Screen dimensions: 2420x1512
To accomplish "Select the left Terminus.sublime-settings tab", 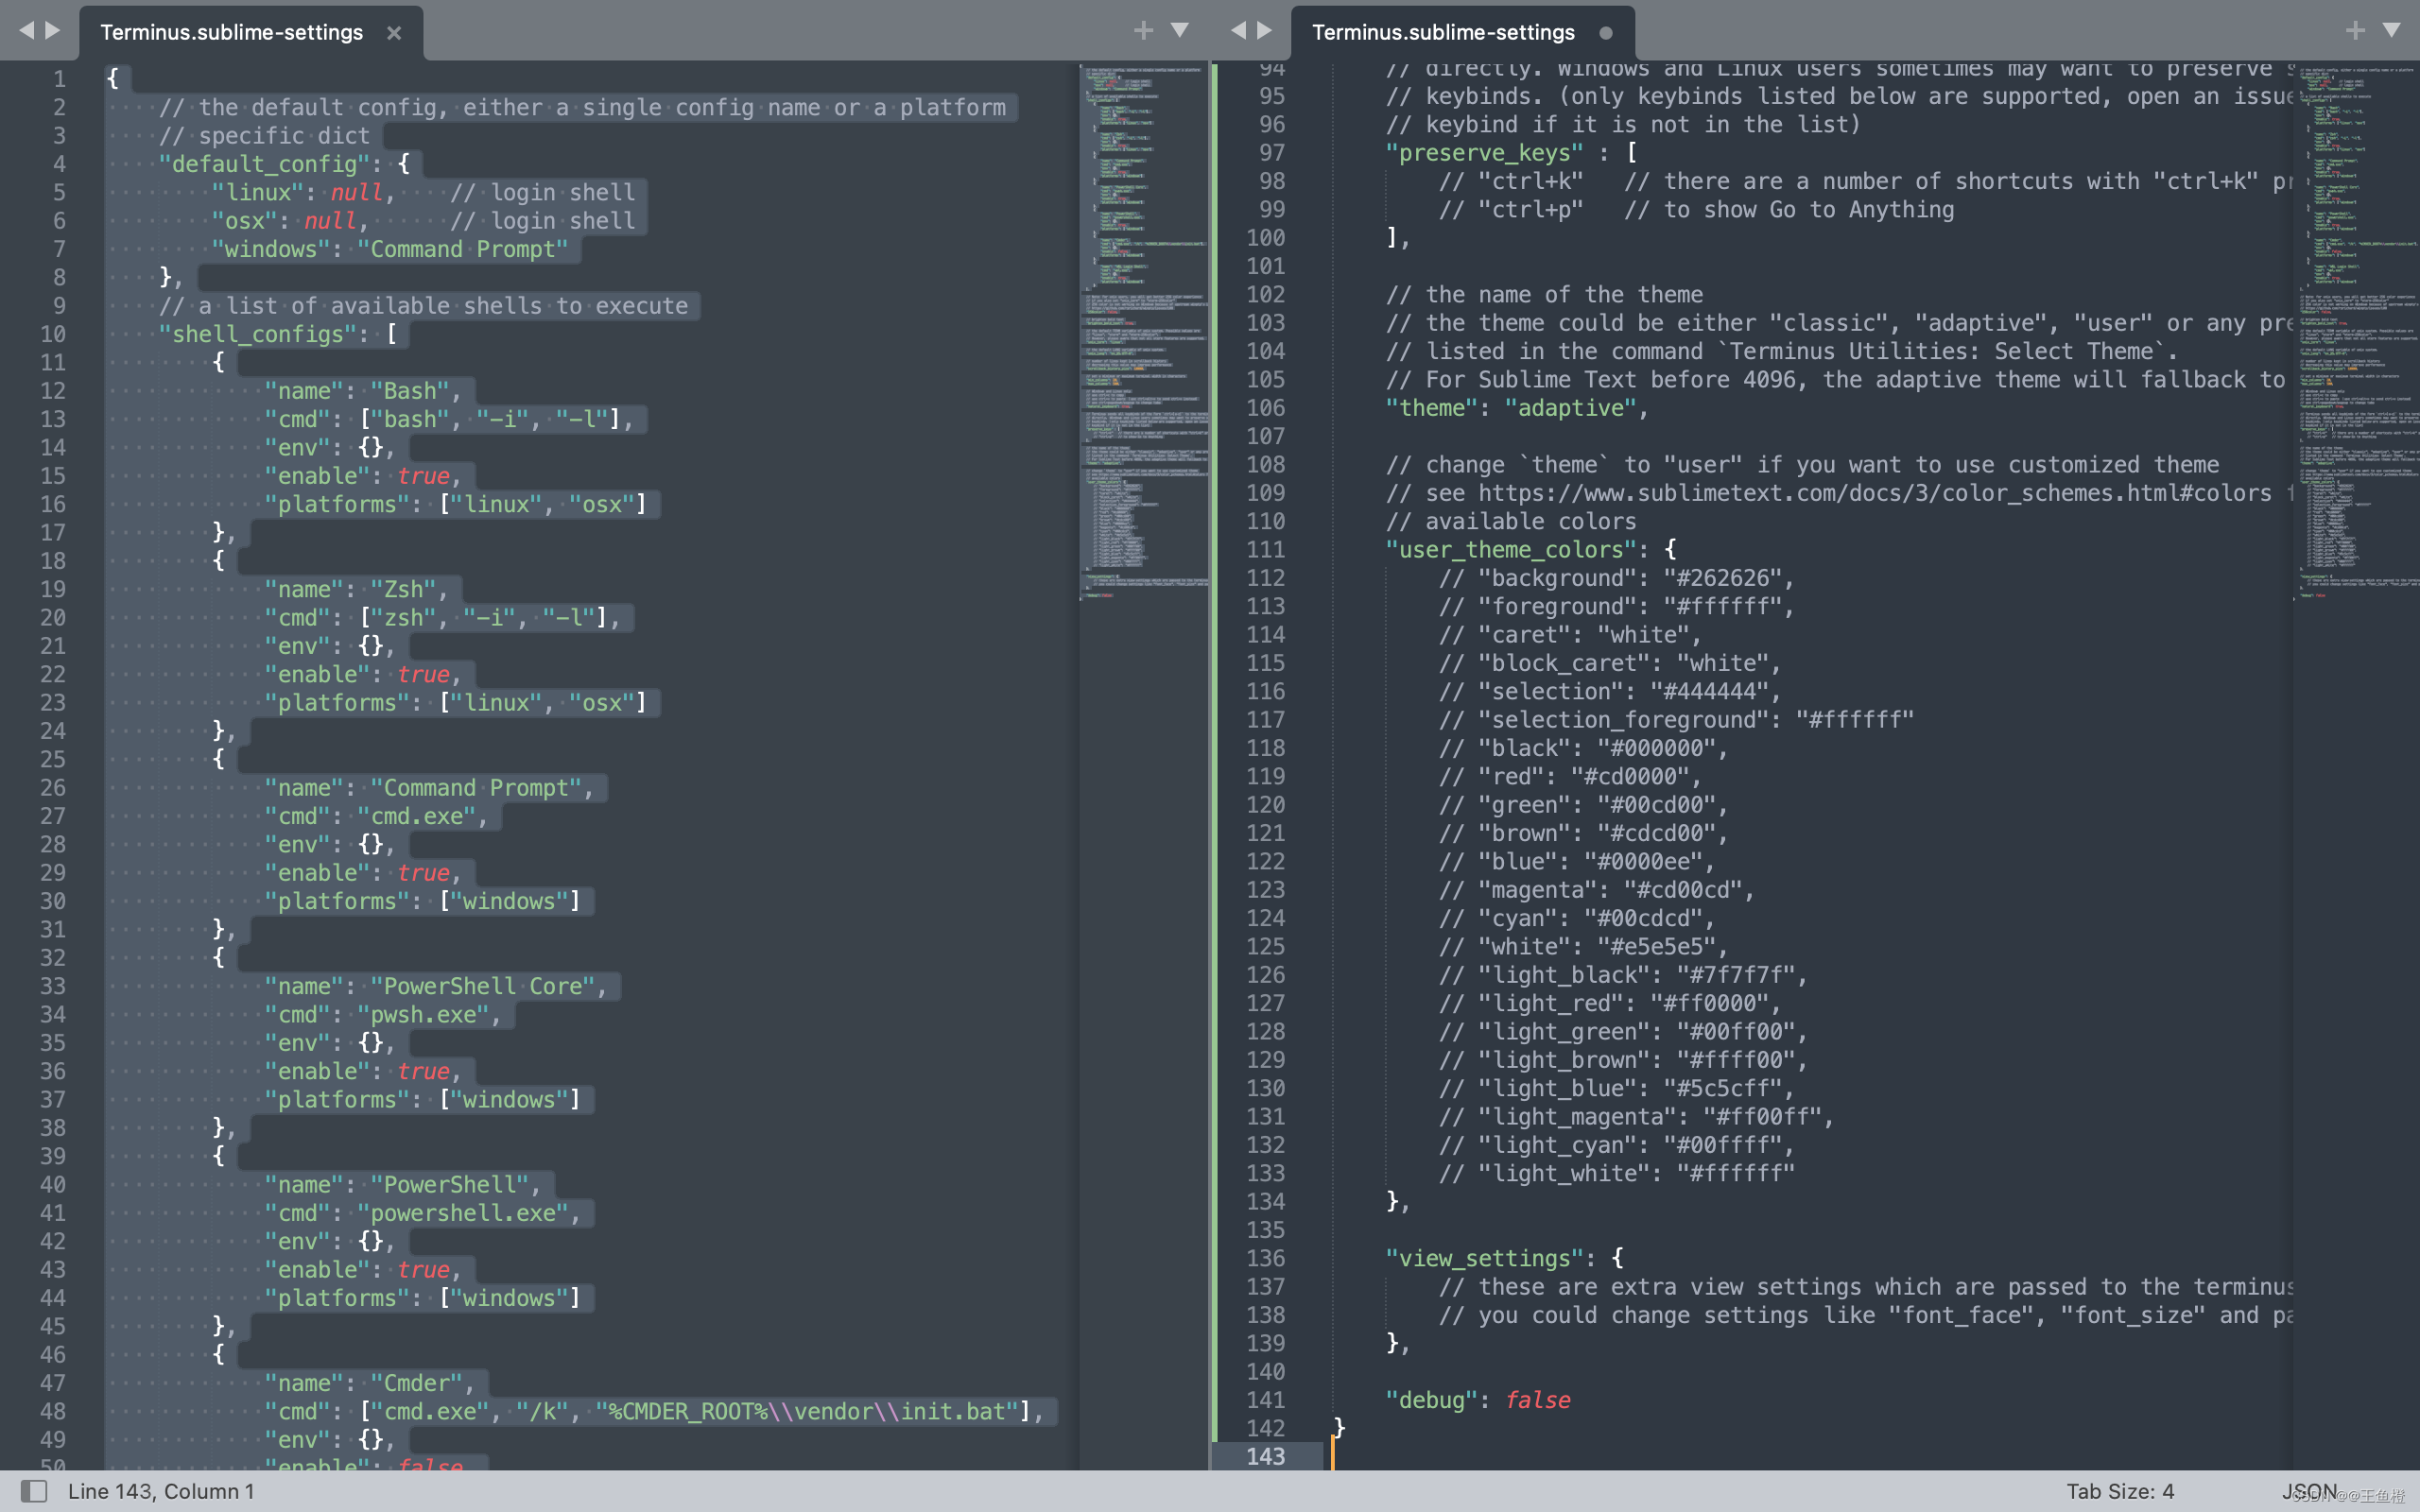I will pyautogui.click(x=230, y=31).
